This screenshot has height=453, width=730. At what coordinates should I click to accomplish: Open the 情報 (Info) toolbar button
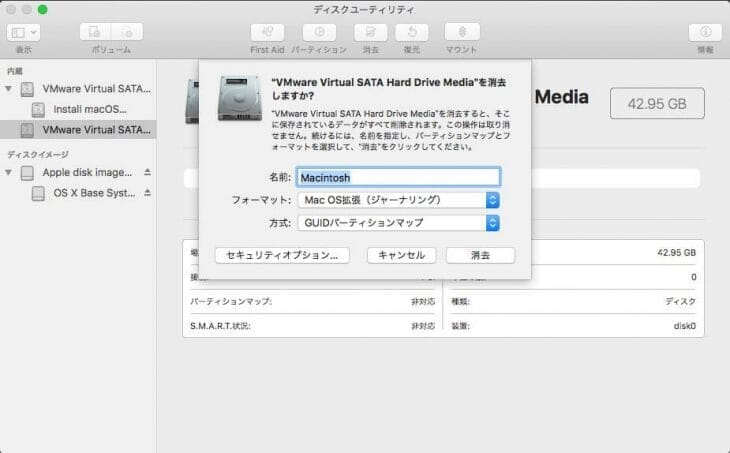pos(705,32)
